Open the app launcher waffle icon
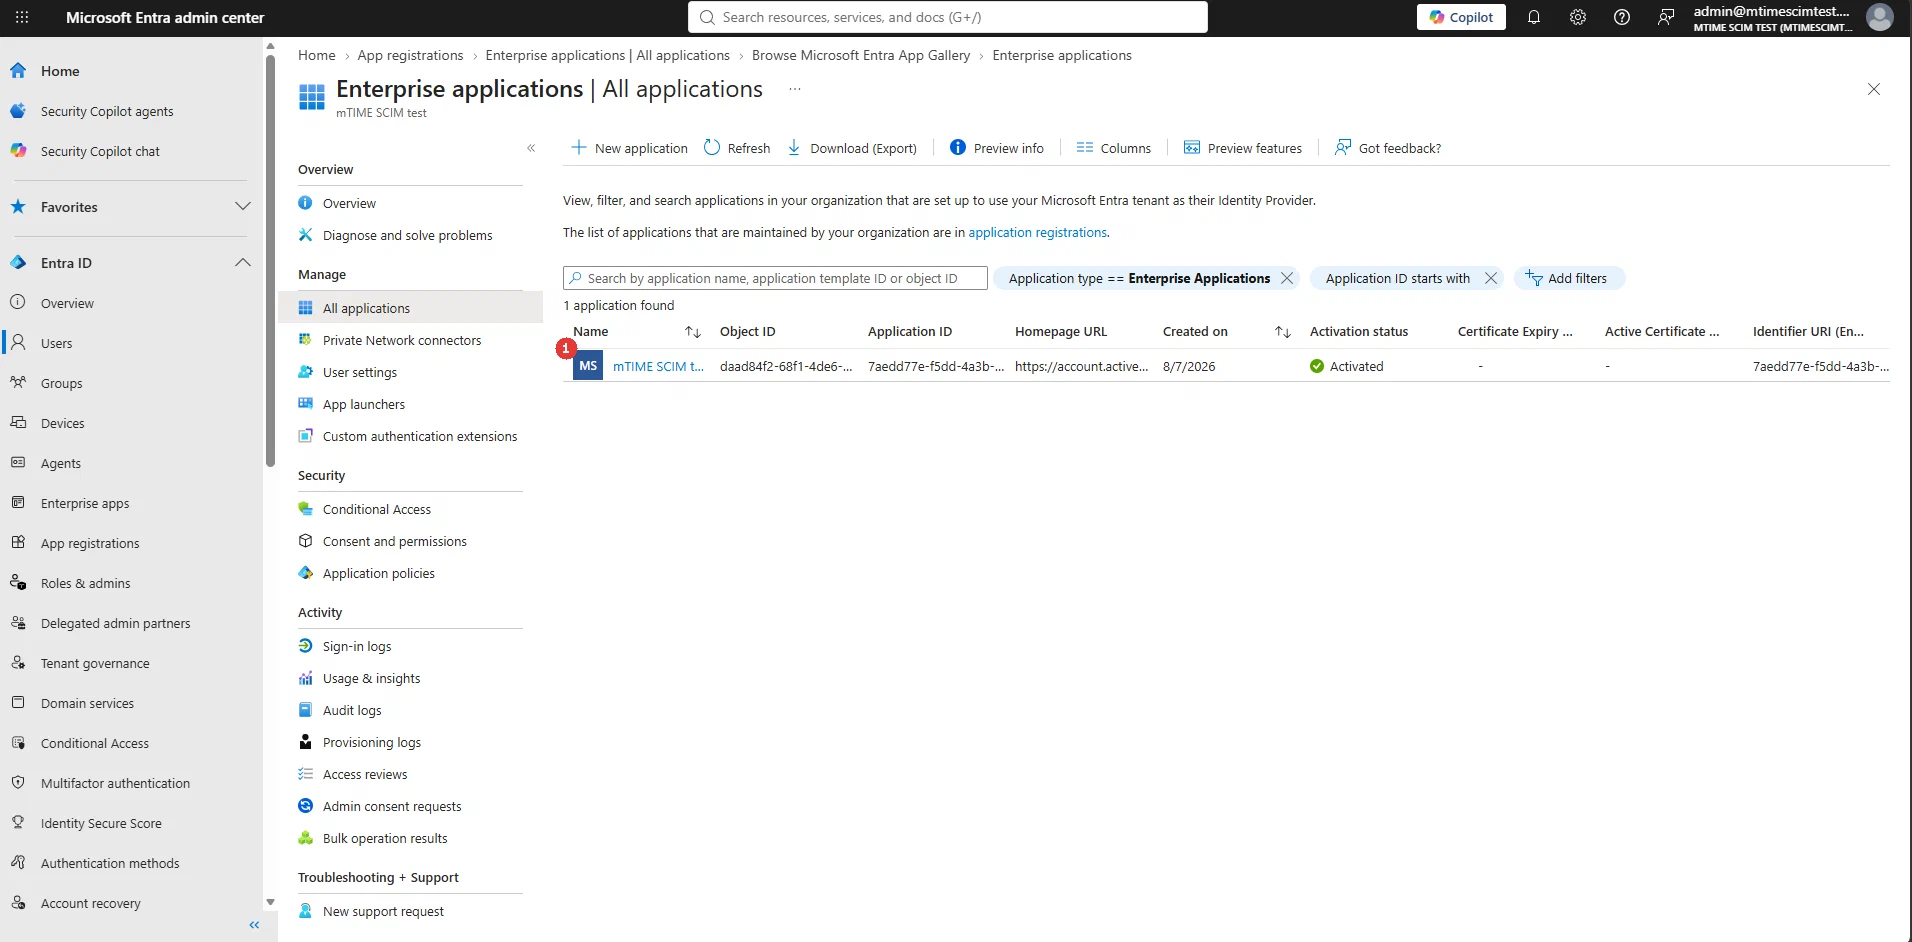 (x=22, y=17)
